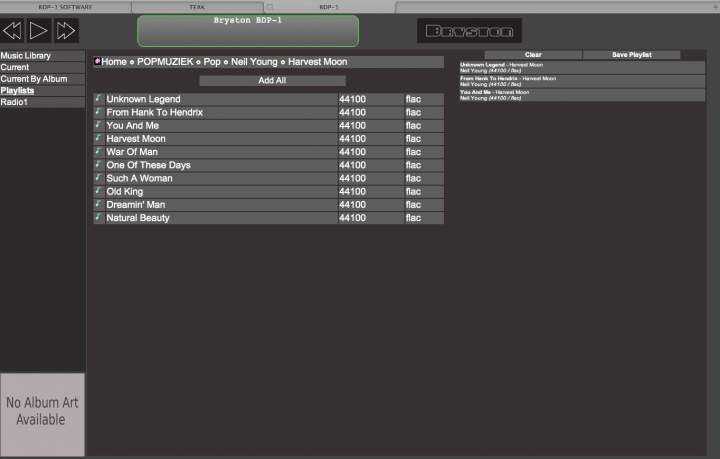
Task: Select Radio1 in the sidebar
Action: [x=42, y=102]
